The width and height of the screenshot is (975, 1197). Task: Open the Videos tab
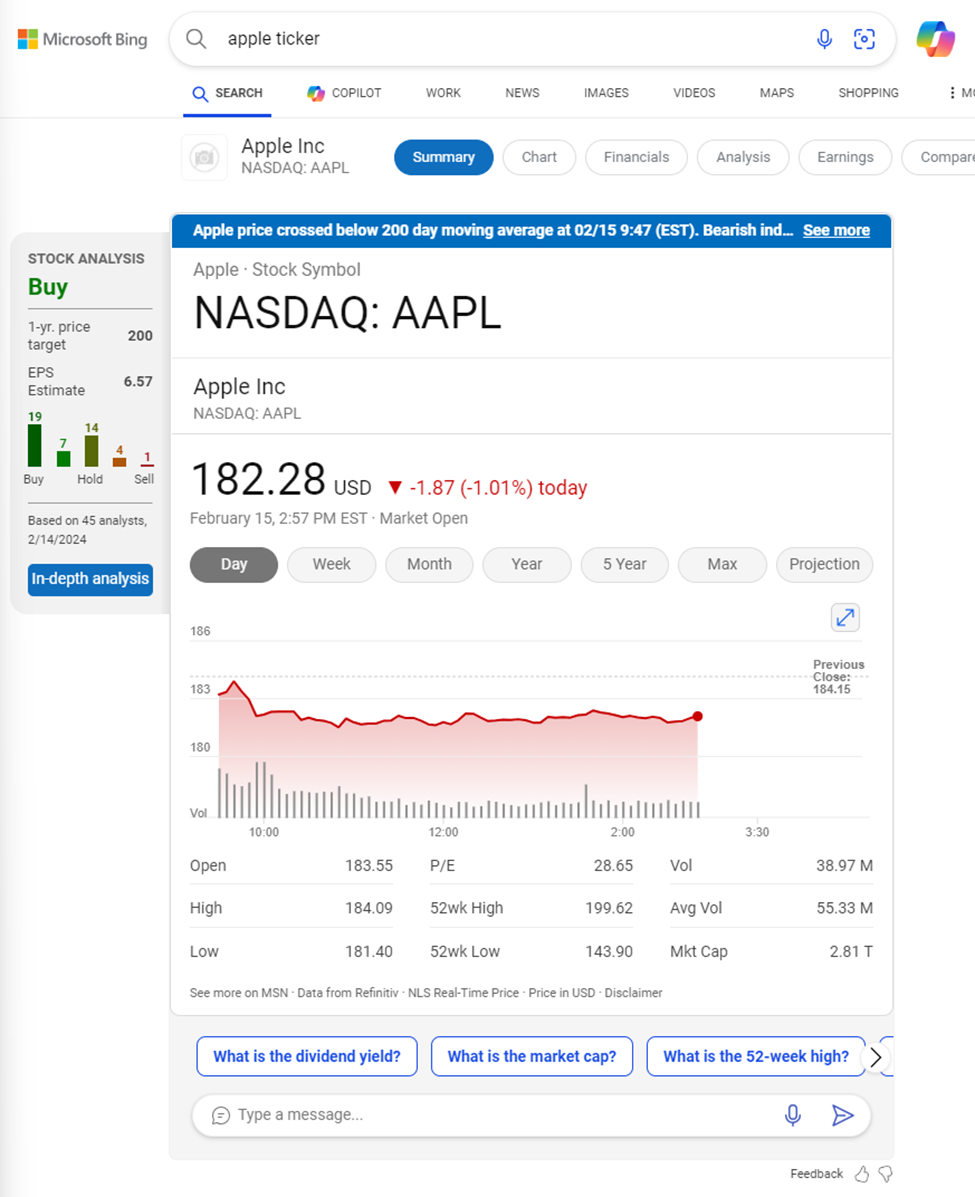click(694, 93)
